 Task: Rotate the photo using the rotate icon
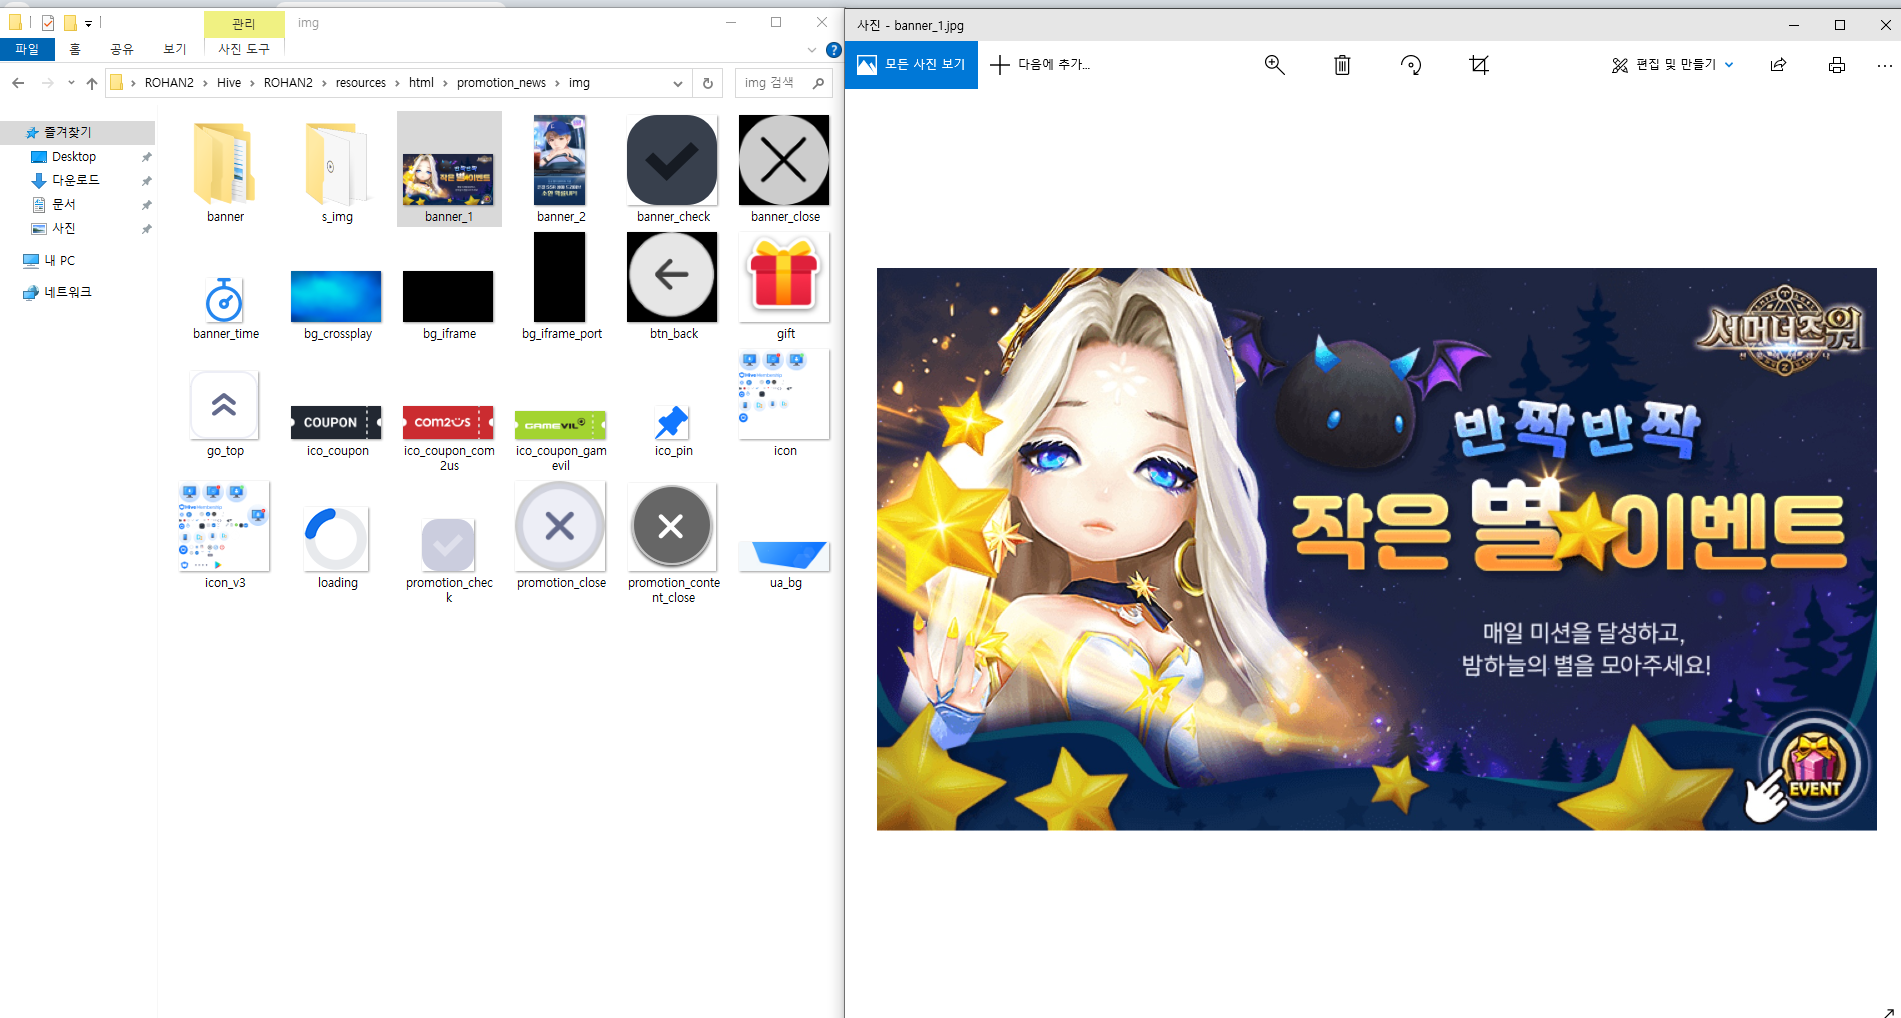pyautogui.click(x=1411, y=65)
